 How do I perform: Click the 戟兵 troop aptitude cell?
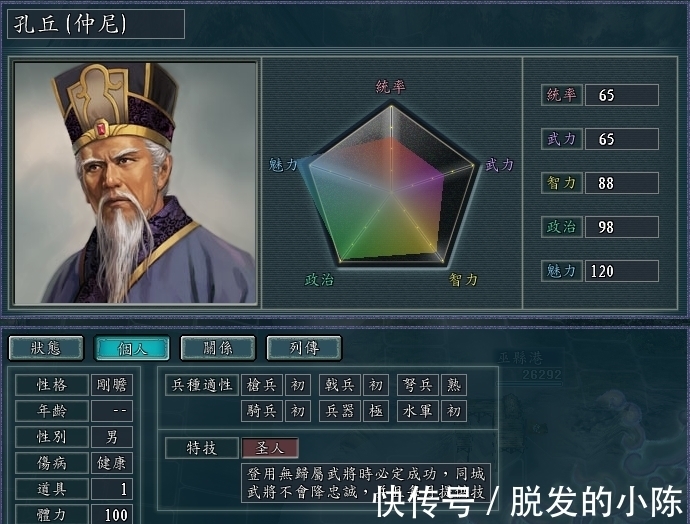pyautogui.click(x=340, y=385)
